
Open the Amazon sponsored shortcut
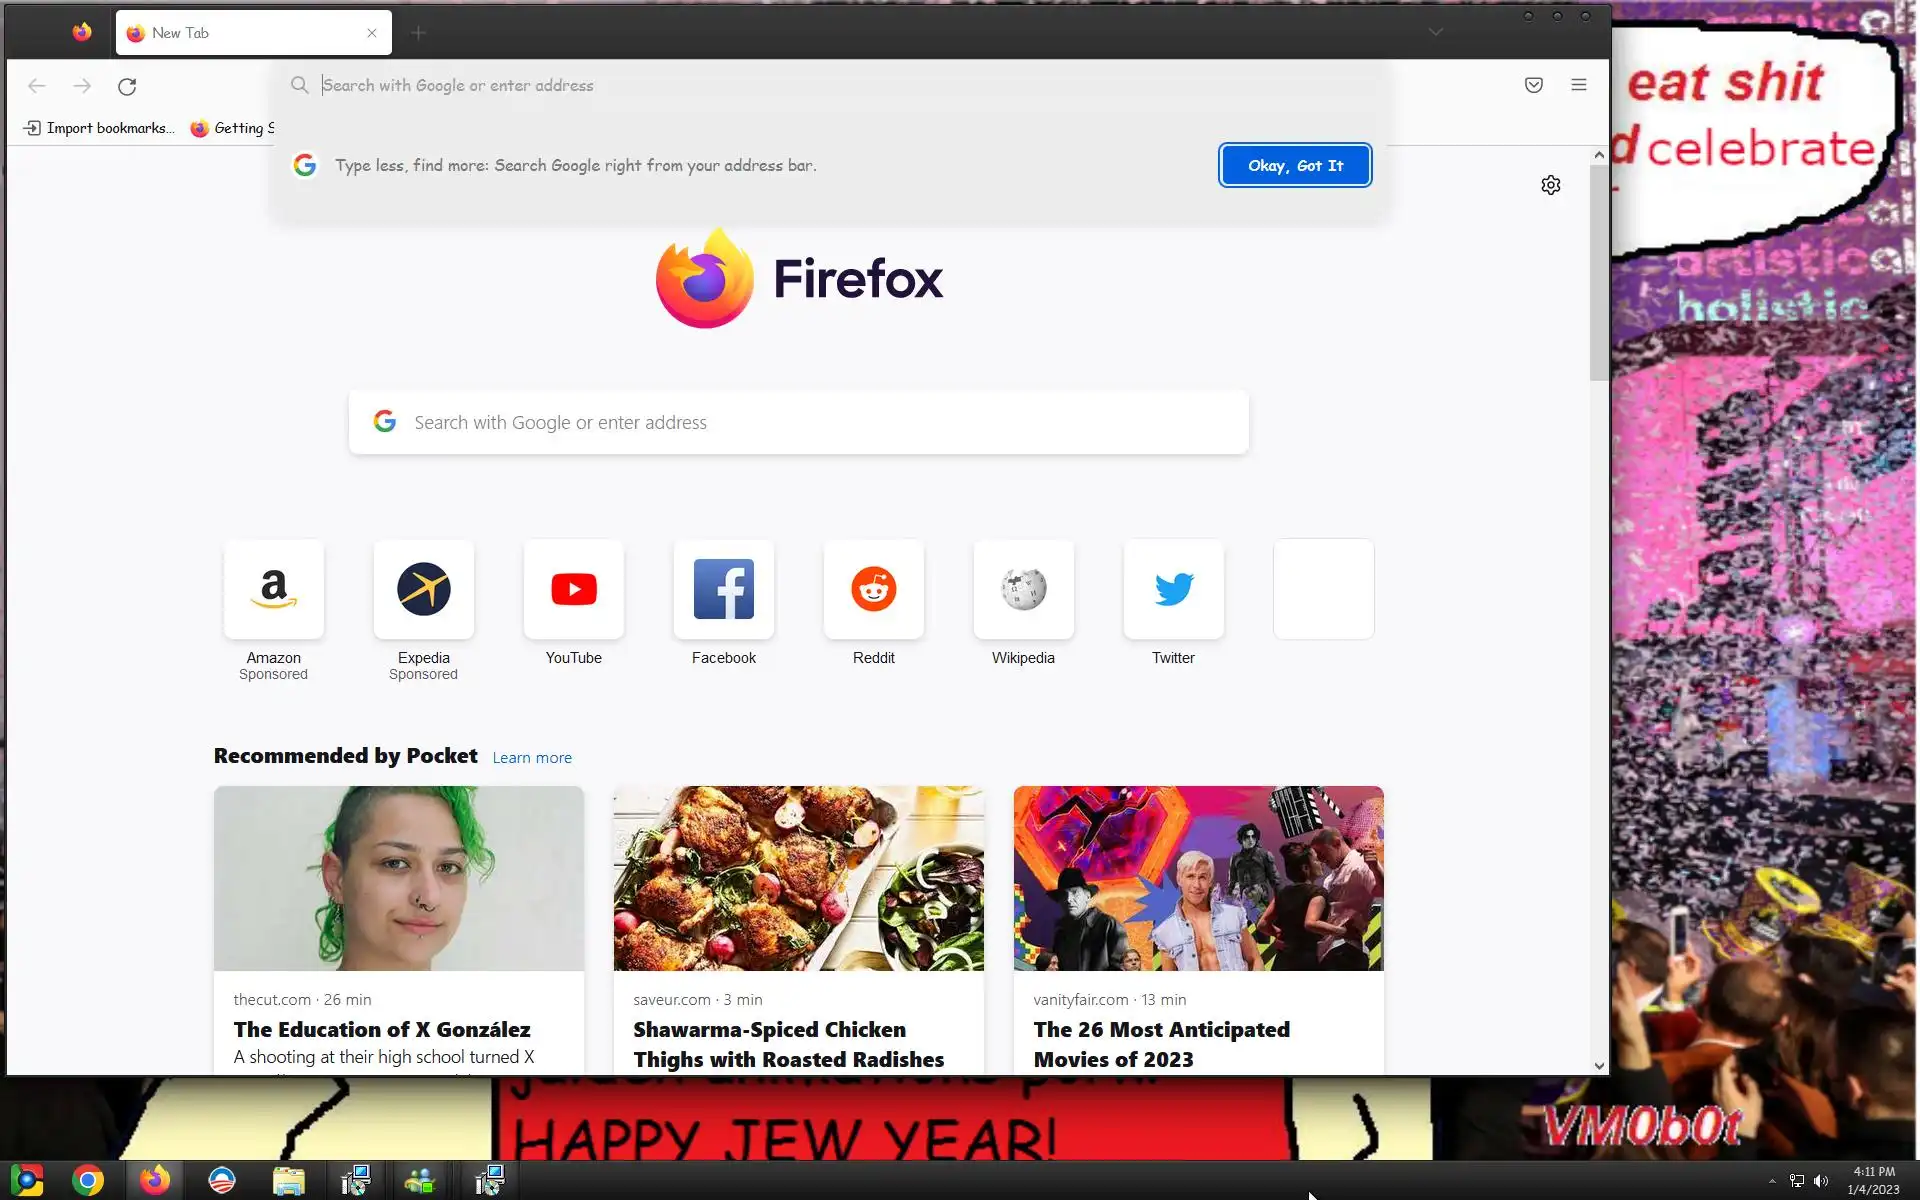[274, 590]
